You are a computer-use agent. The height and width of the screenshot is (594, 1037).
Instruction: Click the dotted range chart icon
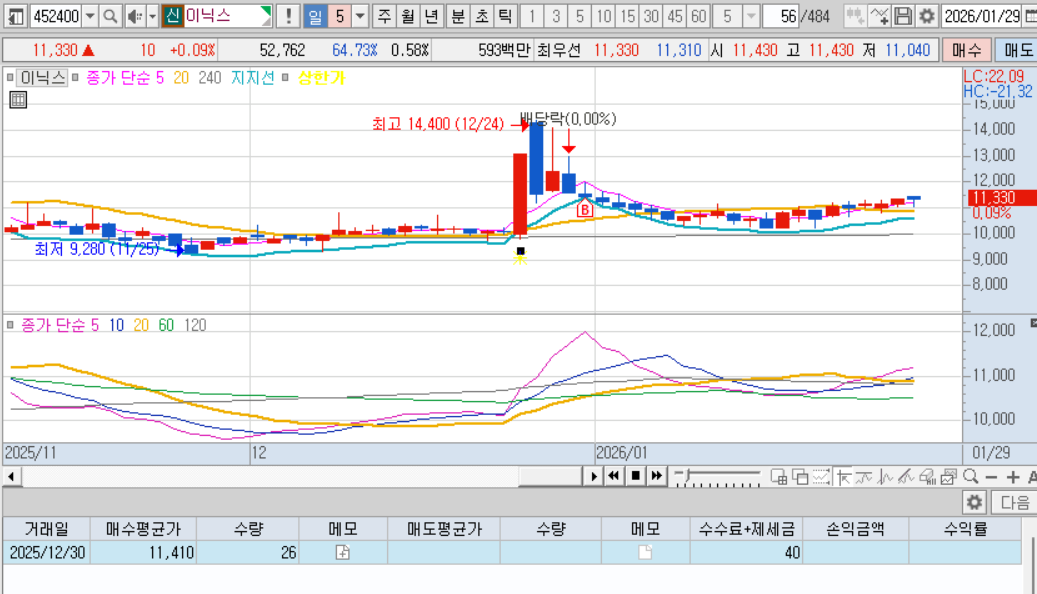pos(821,477)
